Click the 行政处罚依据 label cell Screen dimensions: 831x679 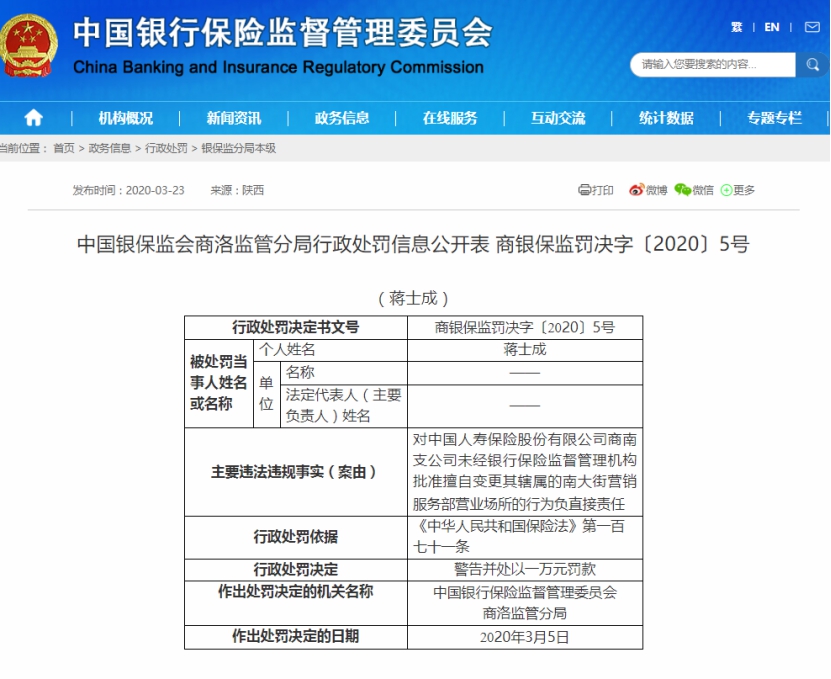click(296, 537)
